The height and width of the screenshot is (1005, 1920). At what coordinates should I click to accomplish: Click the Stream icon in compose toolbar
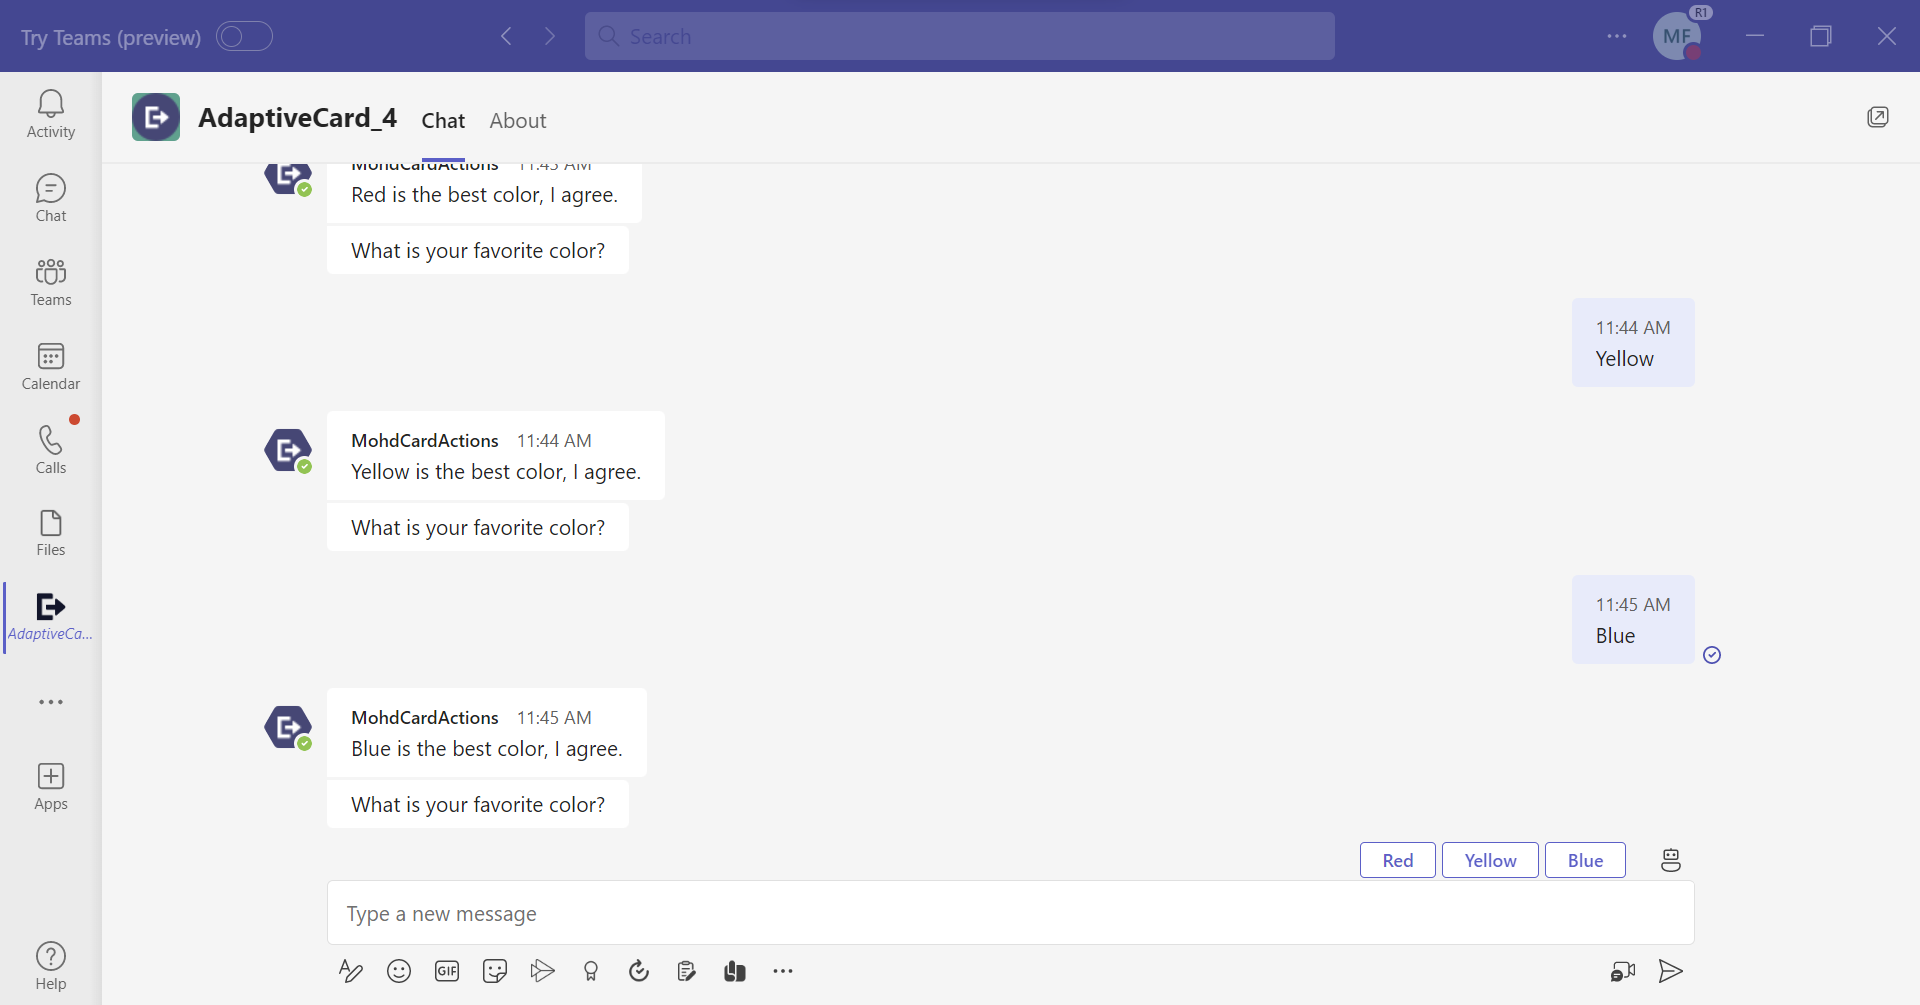click(x=543, y=971)
